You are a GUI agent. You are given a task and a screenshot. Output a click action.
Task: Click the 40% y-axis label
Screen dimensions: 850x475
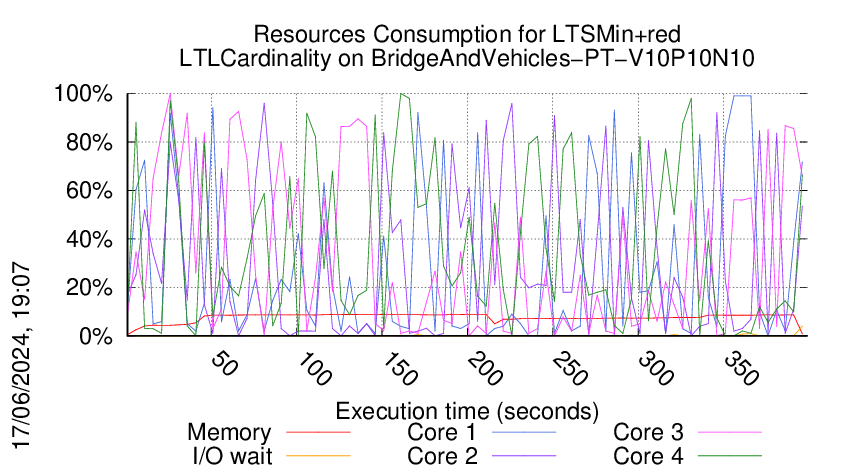89,239
